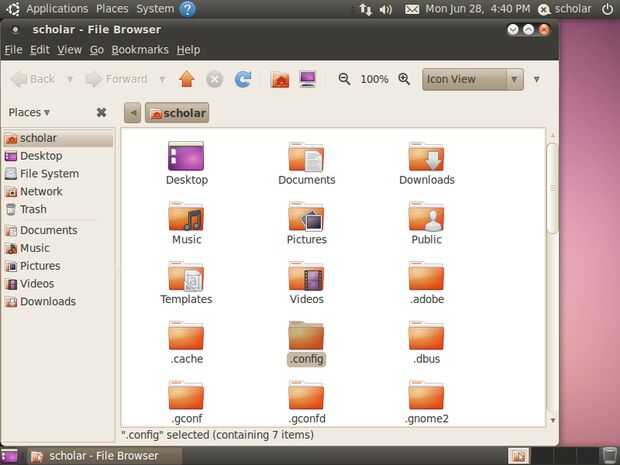
Task: Select the .adobe folder
Action: (x=426, y=276)
